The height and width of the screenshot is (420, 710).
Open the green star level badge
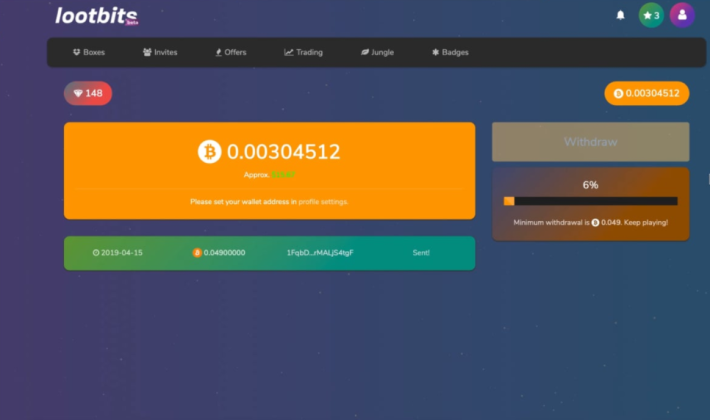click(x=651, y=15)
